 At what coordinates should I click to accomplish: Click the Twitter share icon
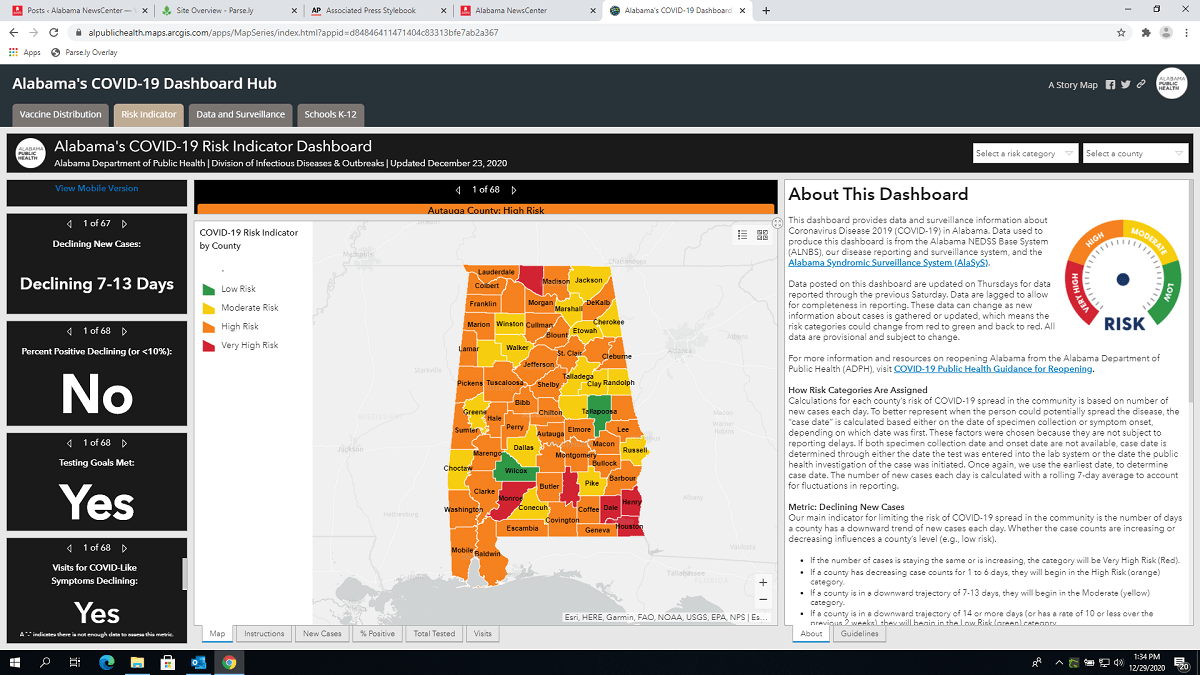(1126, 85)
